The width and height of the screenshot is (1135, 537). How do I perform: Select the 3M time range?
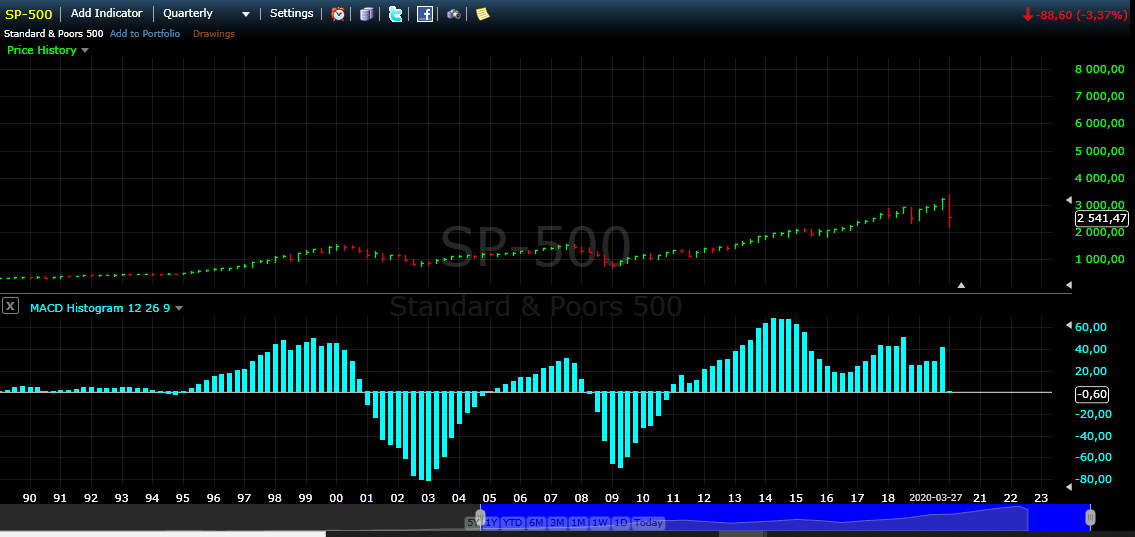pyautogui.click(x=557, y=523)
